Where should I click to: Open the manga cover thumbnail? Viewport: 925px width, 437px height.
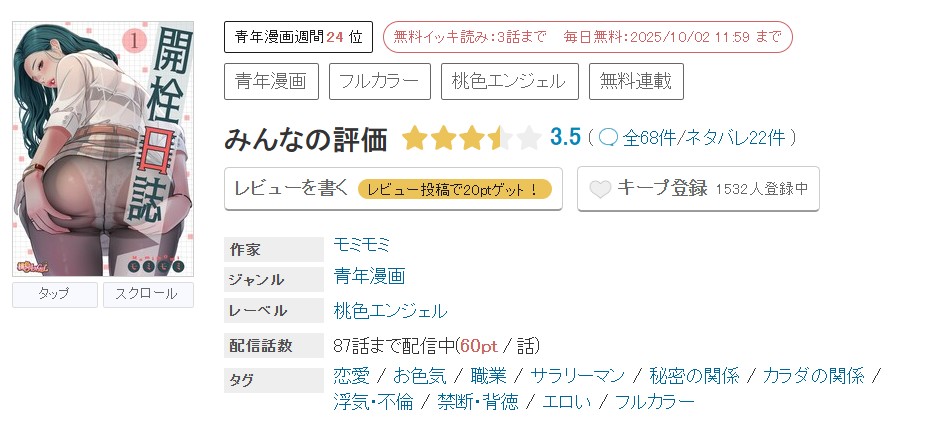point(103,149)
